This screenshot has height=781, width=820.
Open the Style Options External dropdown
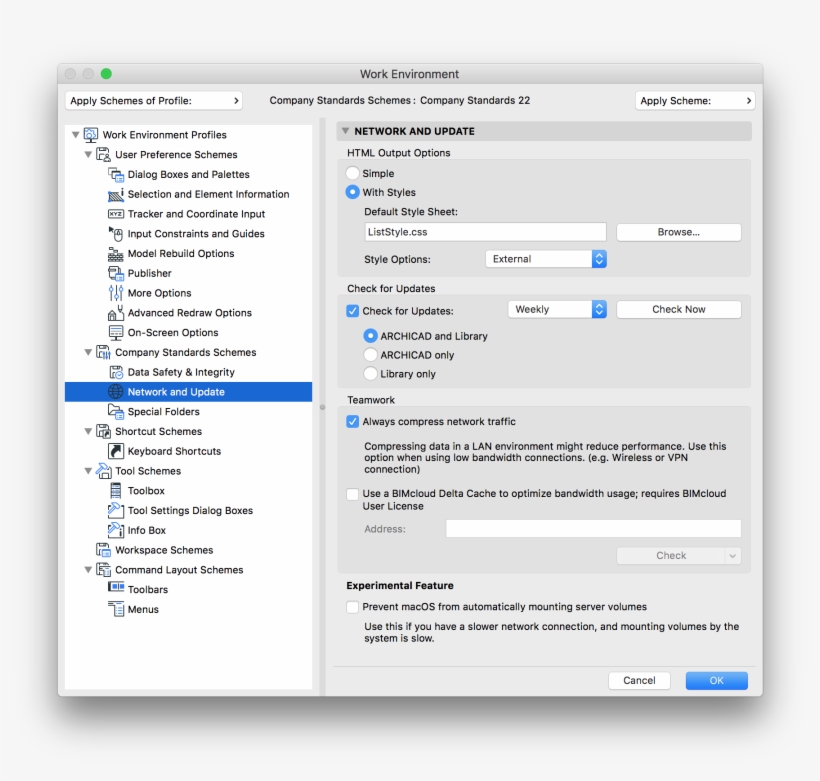545,258
